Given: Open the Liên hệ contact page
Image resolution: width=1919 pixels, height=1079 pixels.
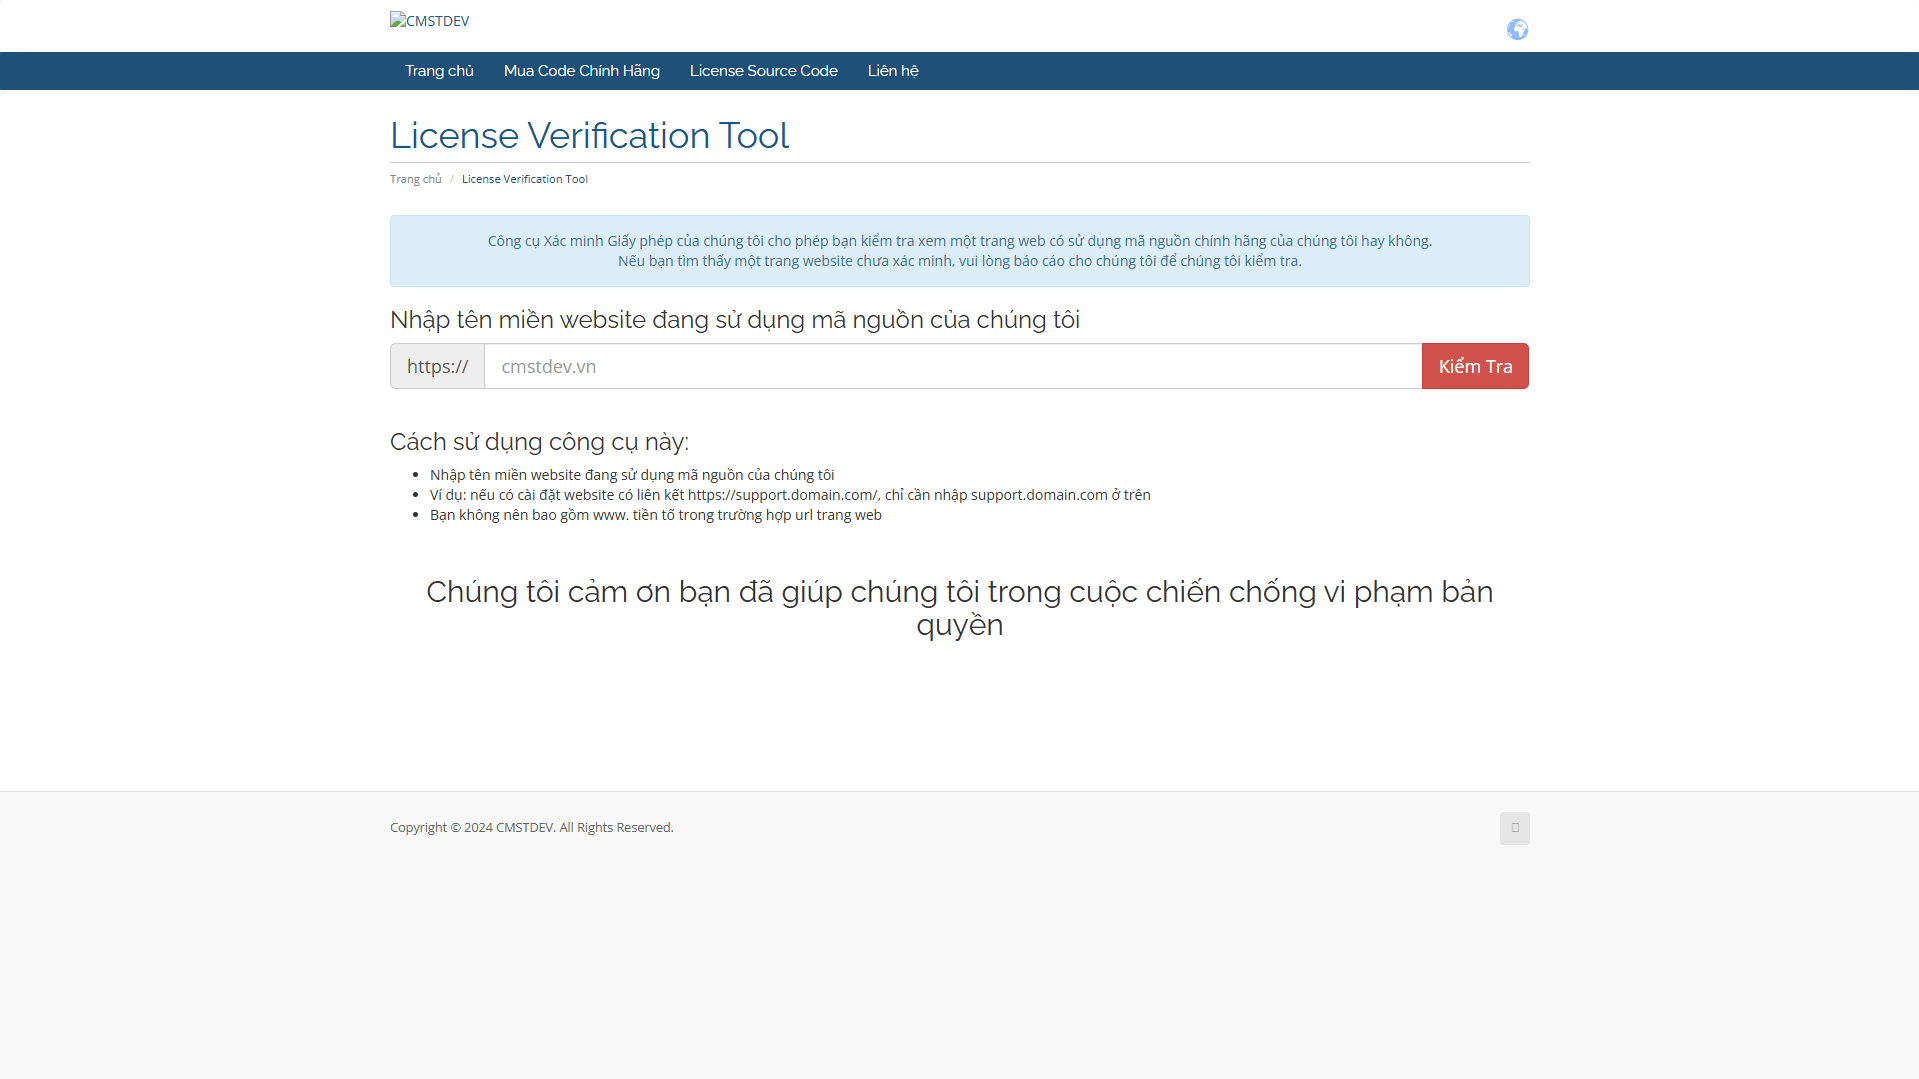Looking at the screenshot, I should (x=892, y=71).
